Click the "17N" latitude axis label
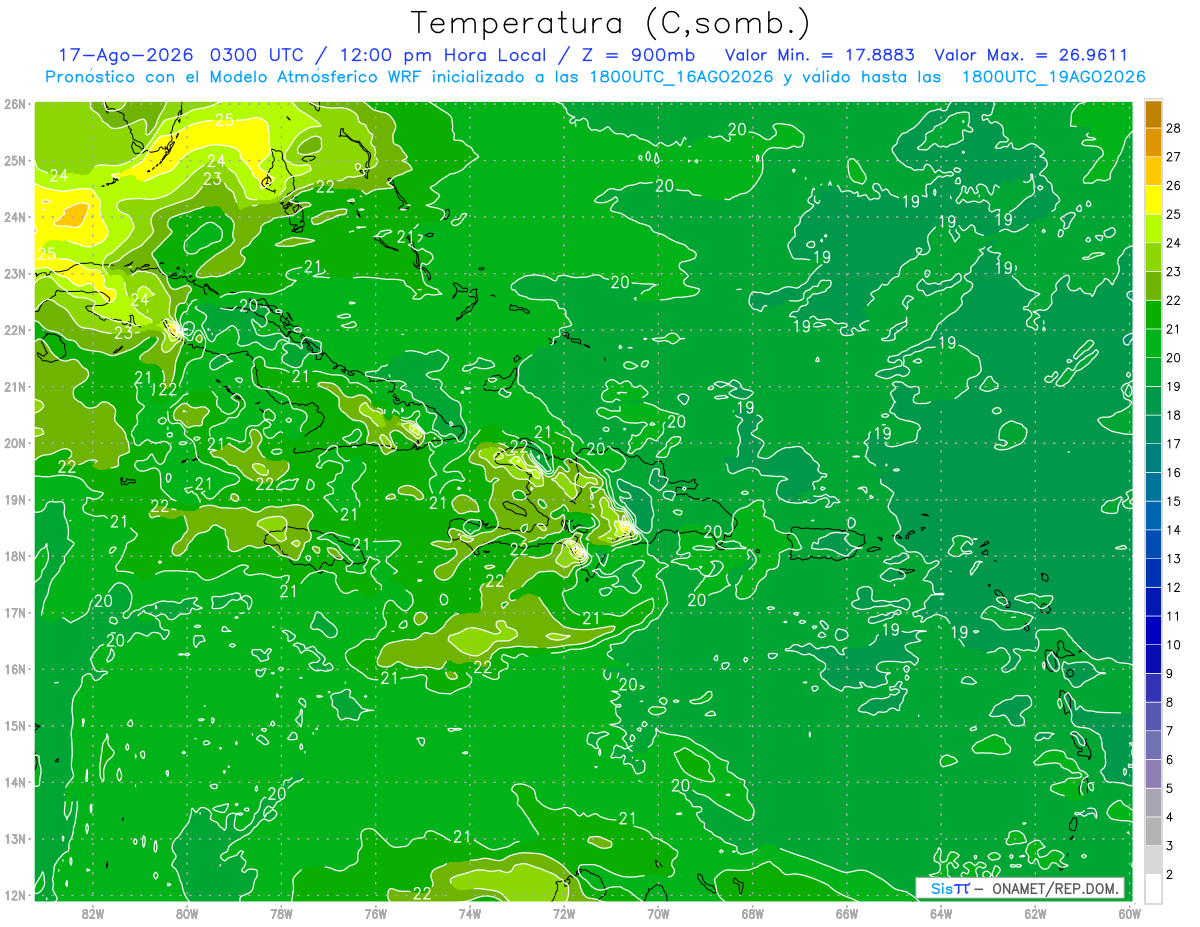The width and height of the screenshot is (1200, 927). click(x=15, y=612)
